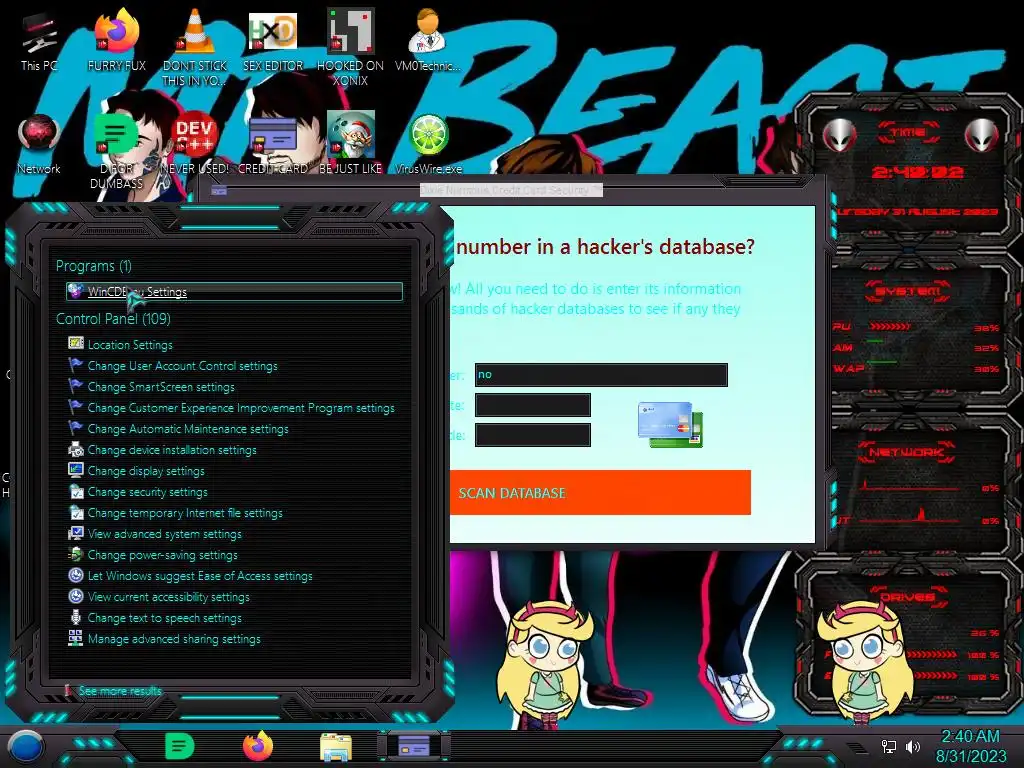Screen dimensions: 1024x768
Task: Open the This PC desktop icon
Action: [39, 40]
